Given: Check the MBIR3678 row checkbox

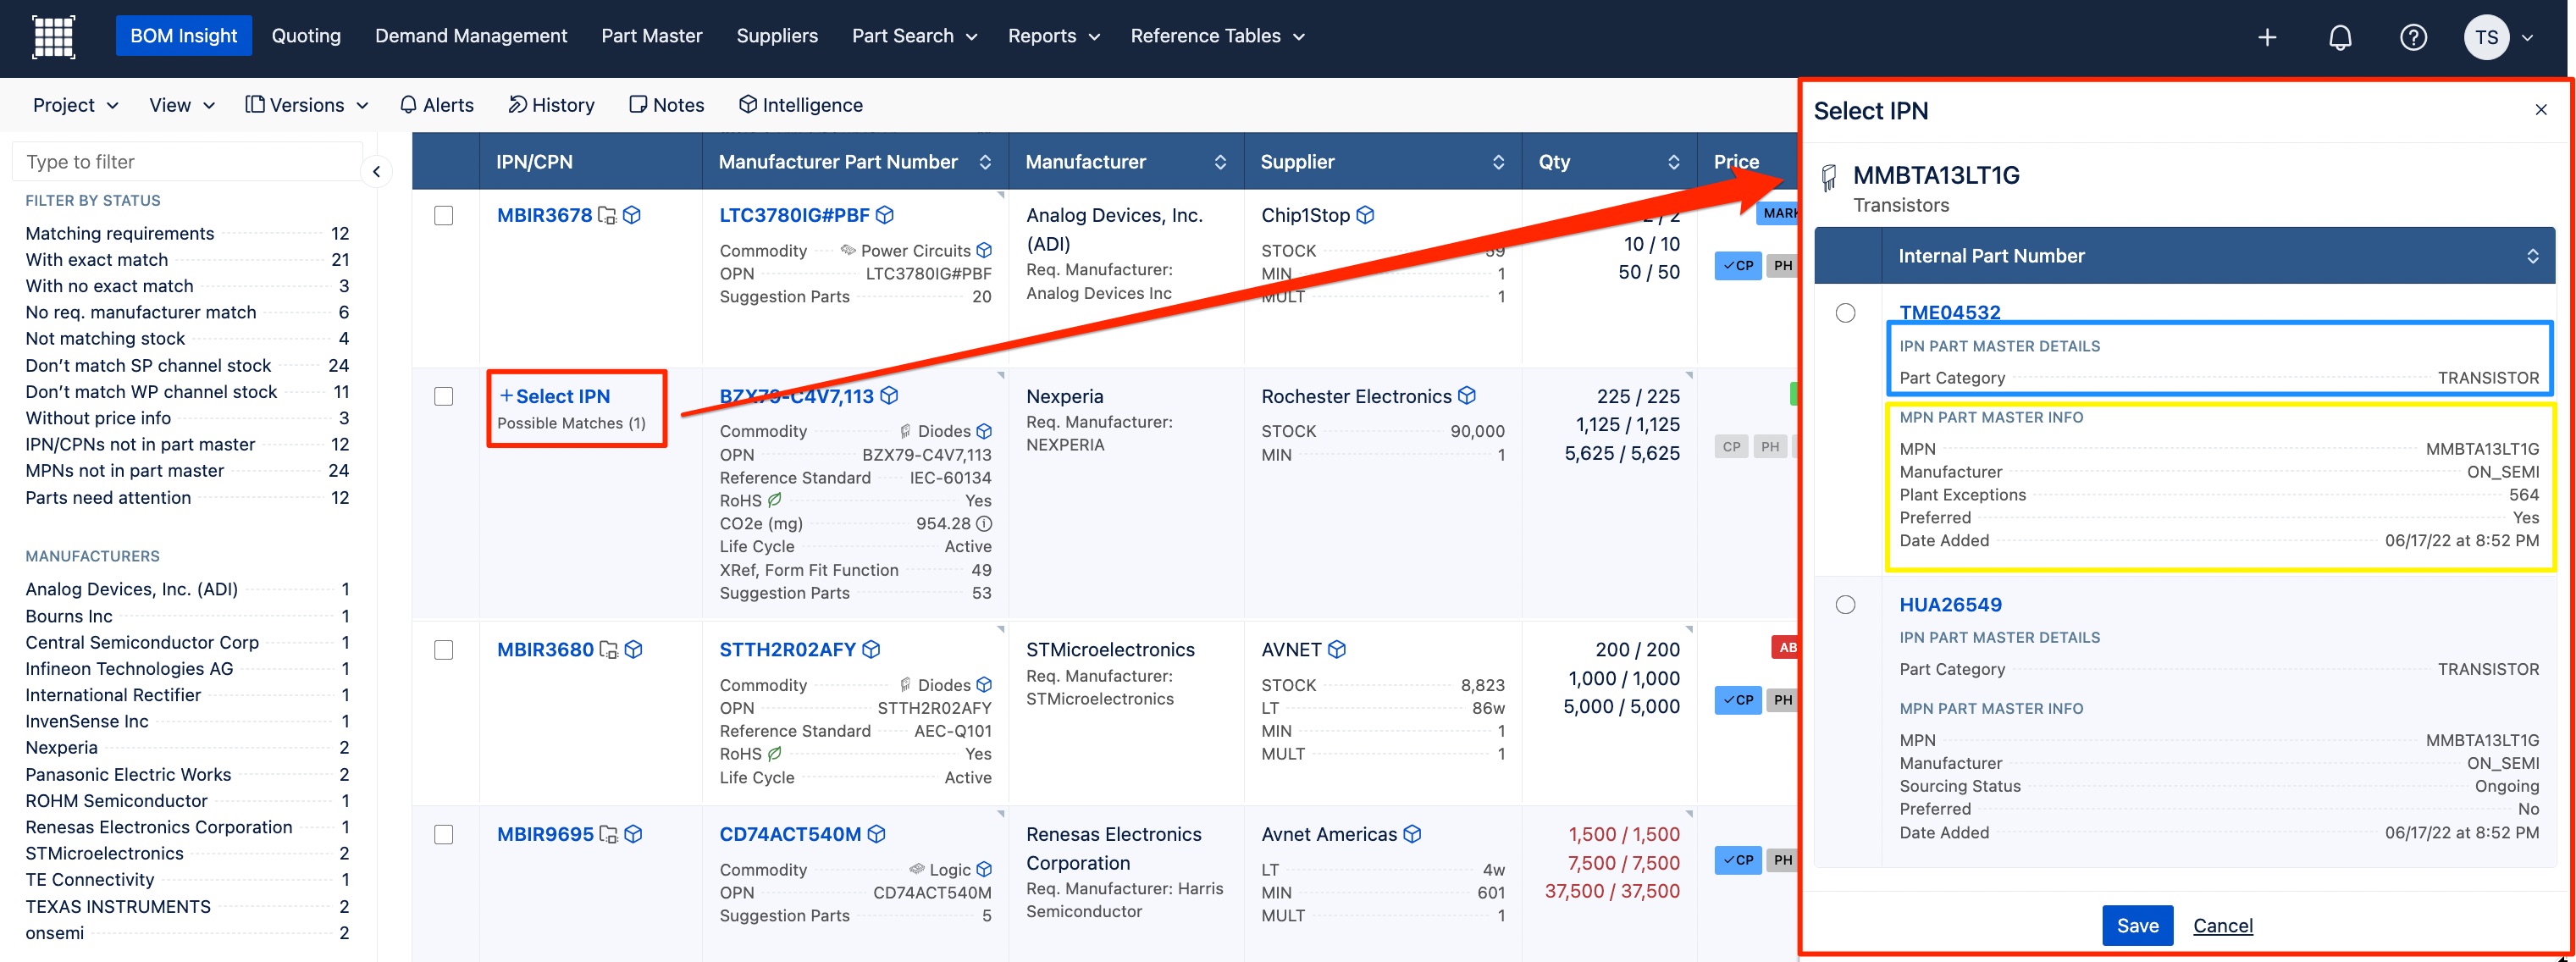Looking at the screenshot, I should pyautogui.click(x=444, y=215).
